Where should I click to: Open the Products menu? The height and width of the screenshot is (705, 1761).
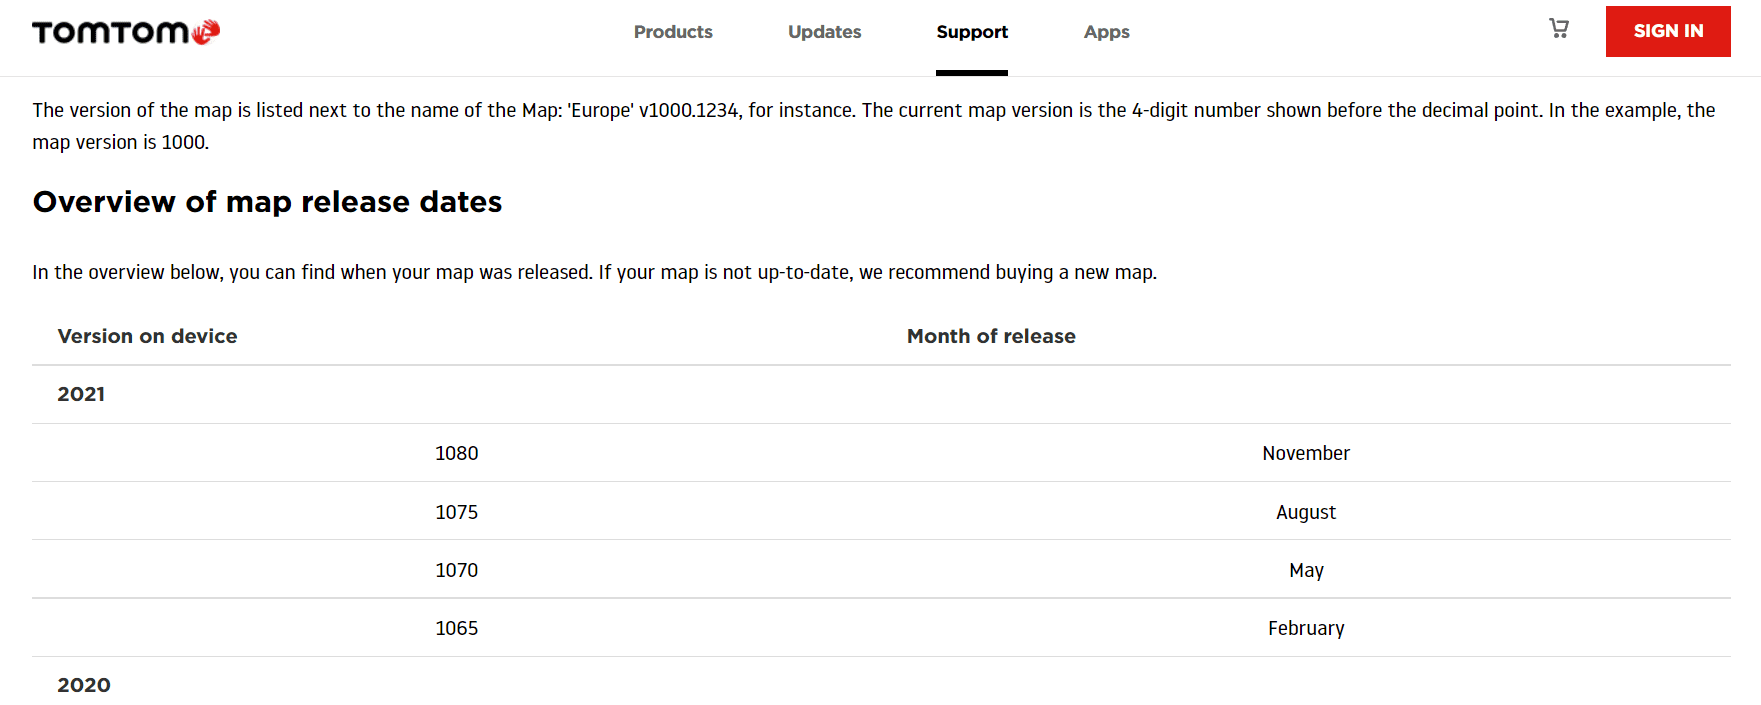click(673, 32)
